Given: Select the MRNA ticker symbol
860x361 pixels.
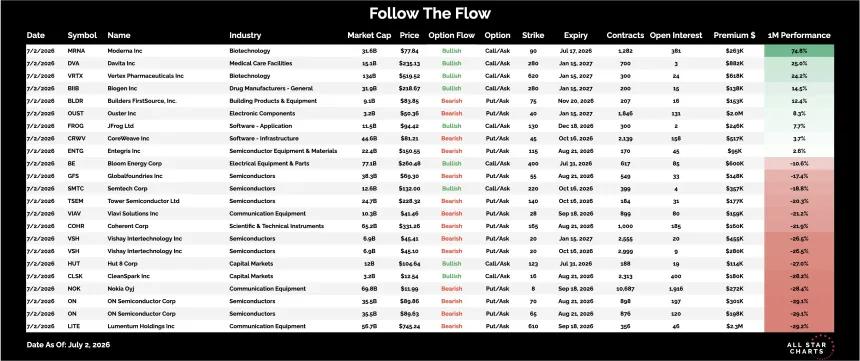Looking at the screenshot, I should (76, 50).
